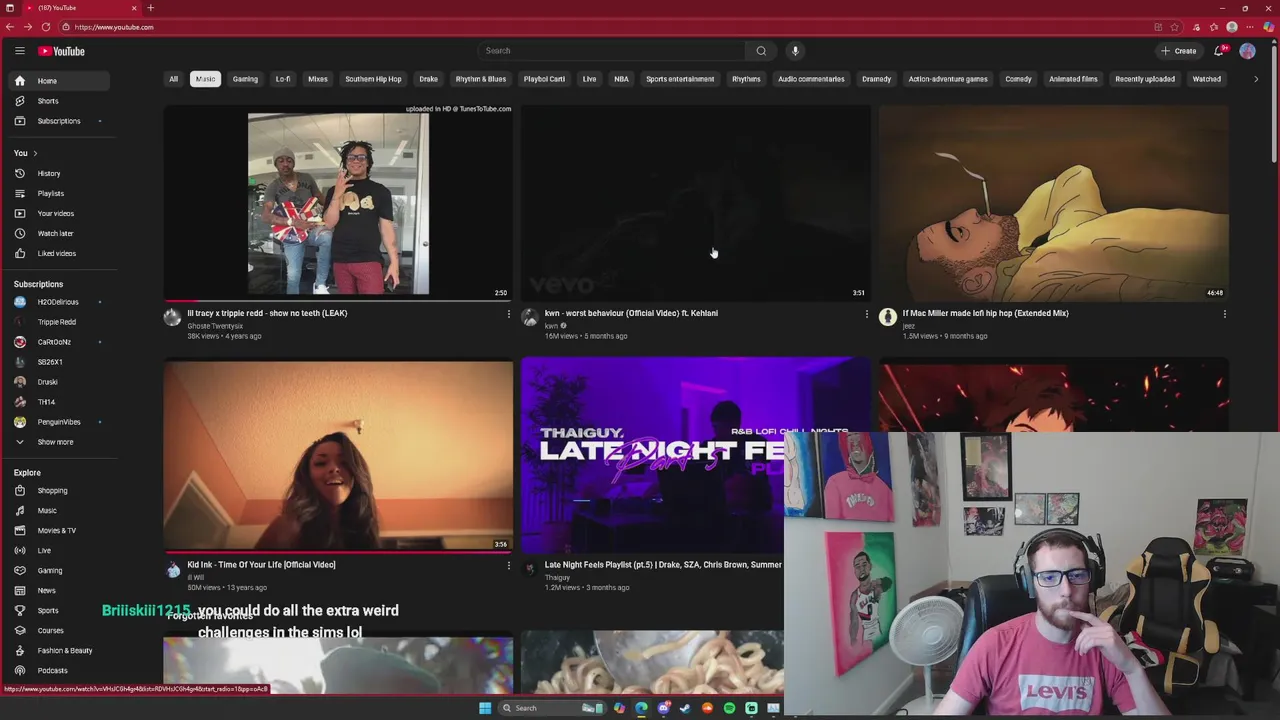
Task: Open the Mac Miller lofi thumbnail
Action: [x=1053, y=203]
